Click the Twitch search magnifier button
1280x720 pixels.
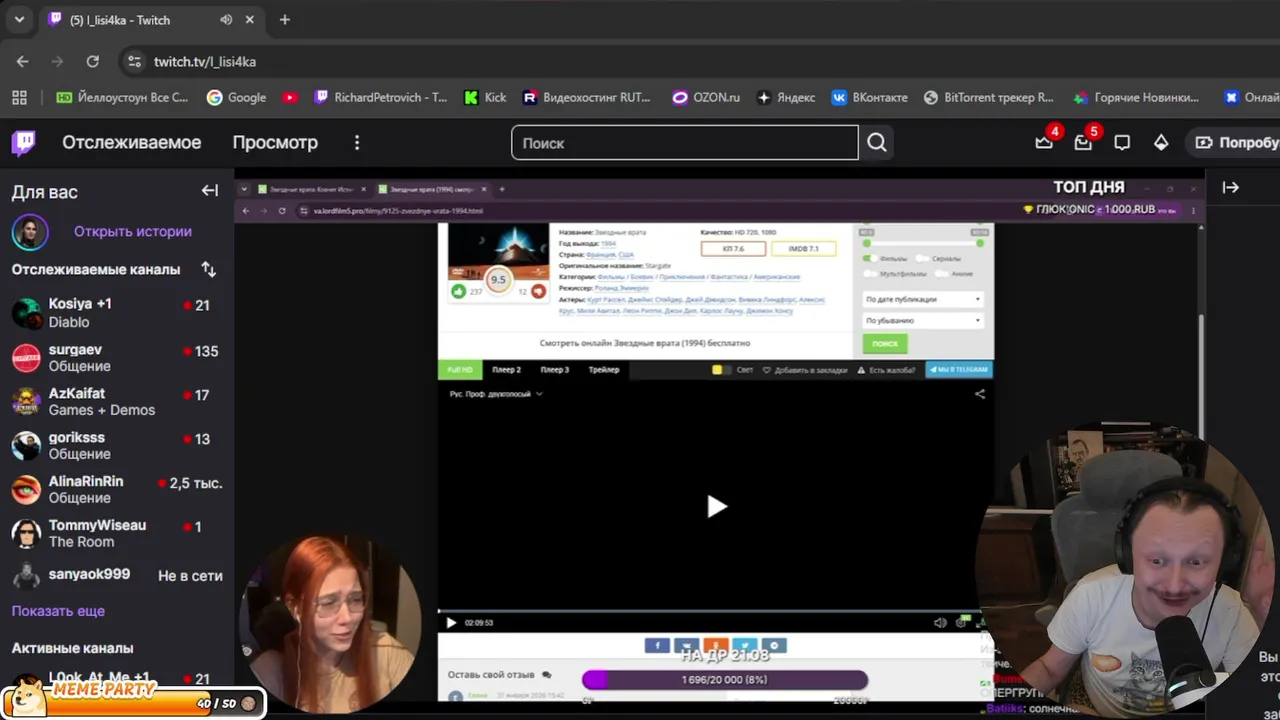[877, 143]
